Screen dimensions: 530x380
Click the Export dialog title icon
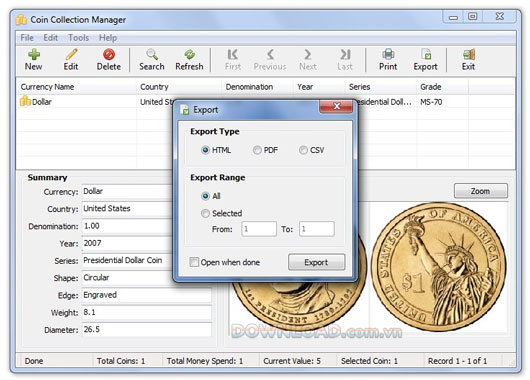185,110
